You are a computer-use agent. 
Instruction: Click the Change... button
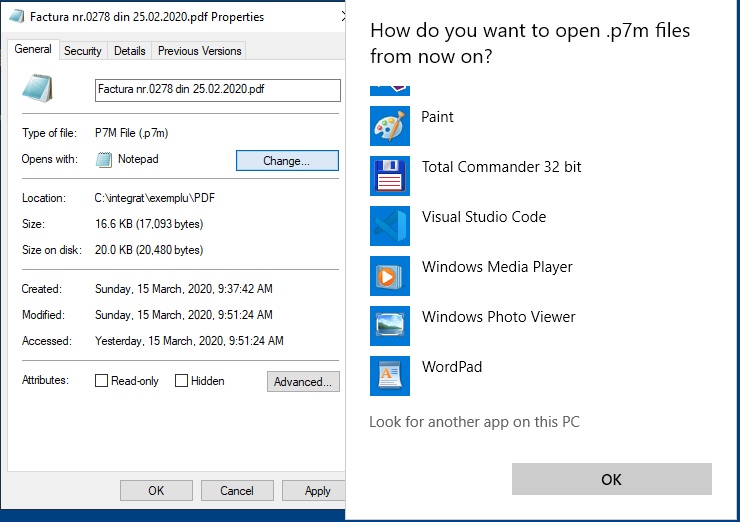(x=287, y=160)
